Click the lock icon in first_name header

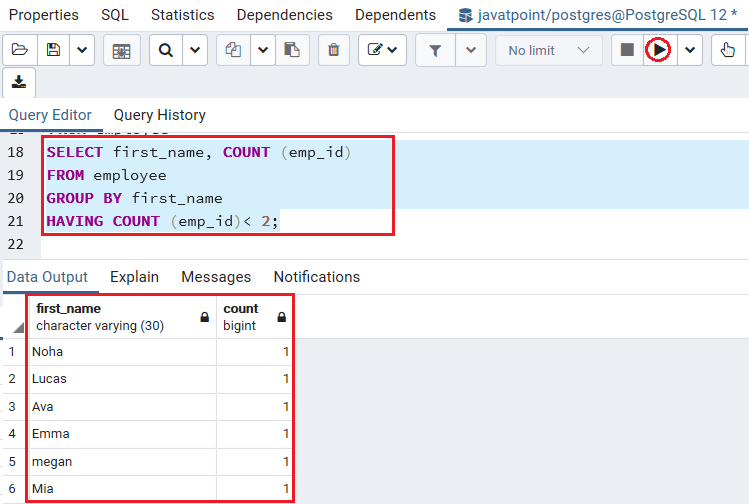[204, 317]
